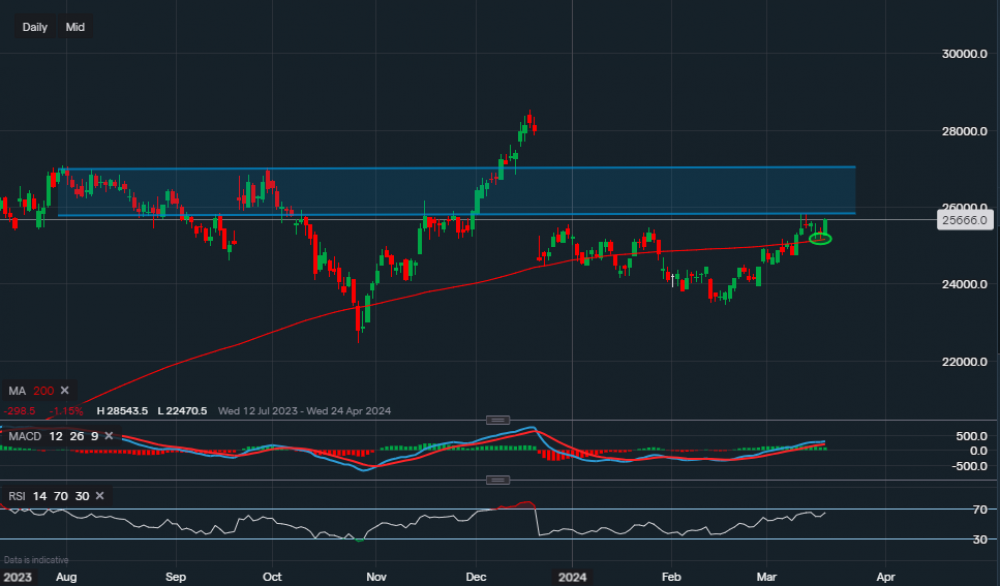Click the 2023 year label on time axis
Screen dimensions: 1000x586
pyautogui.click(x=18, y=577)
